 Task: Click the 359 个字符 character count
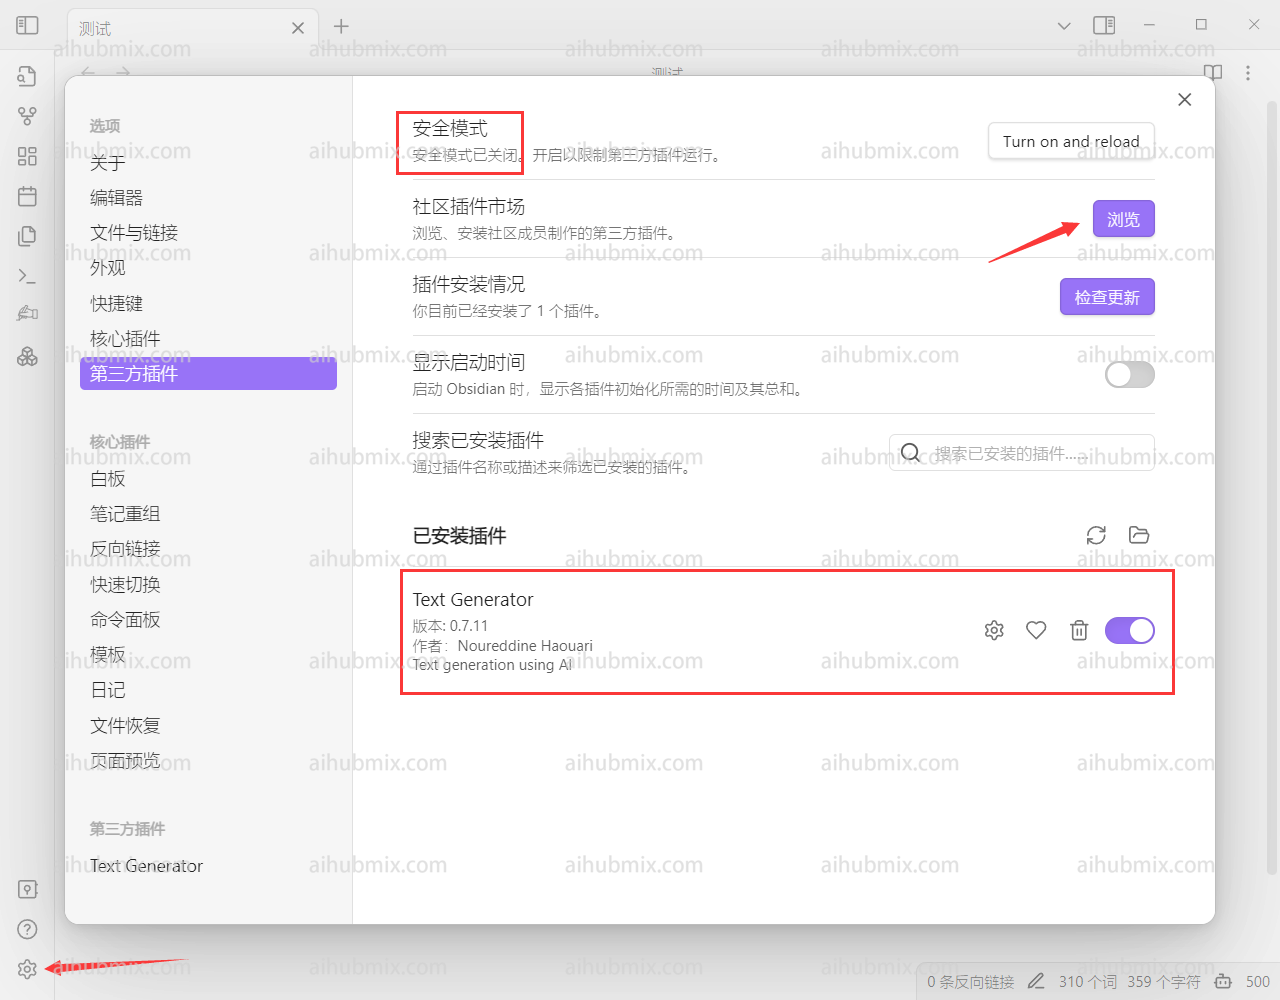(x=1163, y=981)
